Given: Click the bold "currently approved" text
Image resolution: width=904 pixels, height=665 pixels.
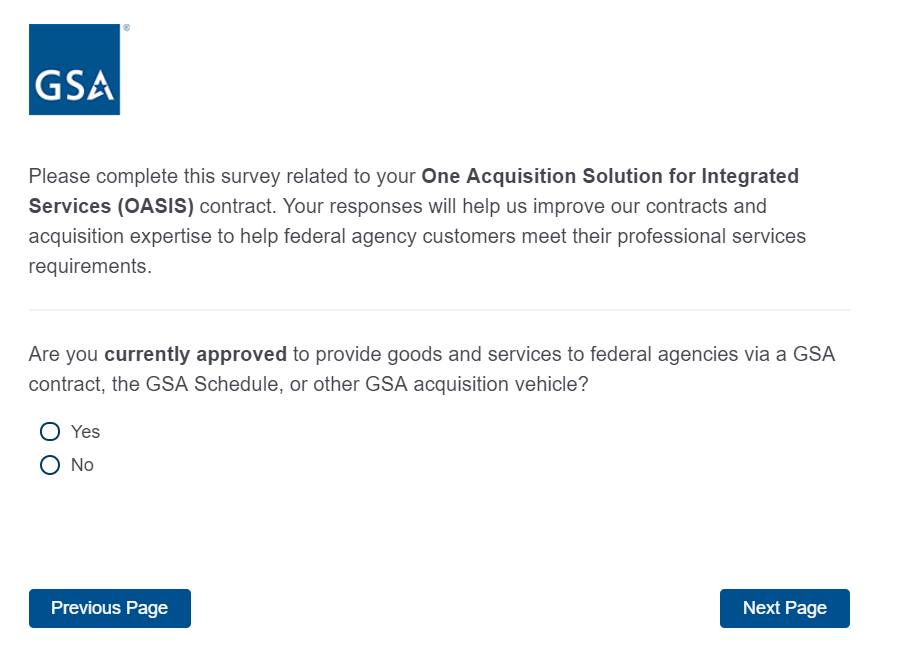Looking at the screenshot, I should (x=195, y=354).
